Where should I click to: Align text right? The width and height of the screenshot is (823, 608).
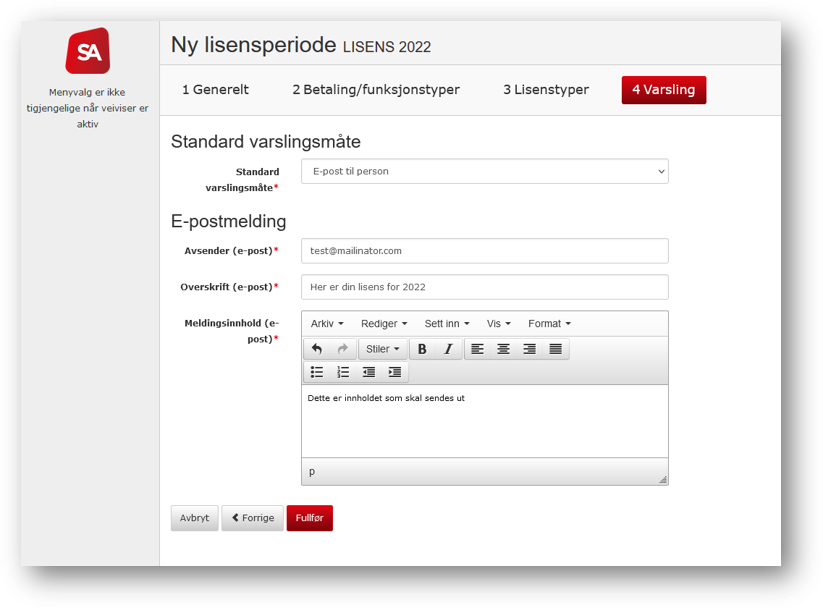tap(530, 349)
